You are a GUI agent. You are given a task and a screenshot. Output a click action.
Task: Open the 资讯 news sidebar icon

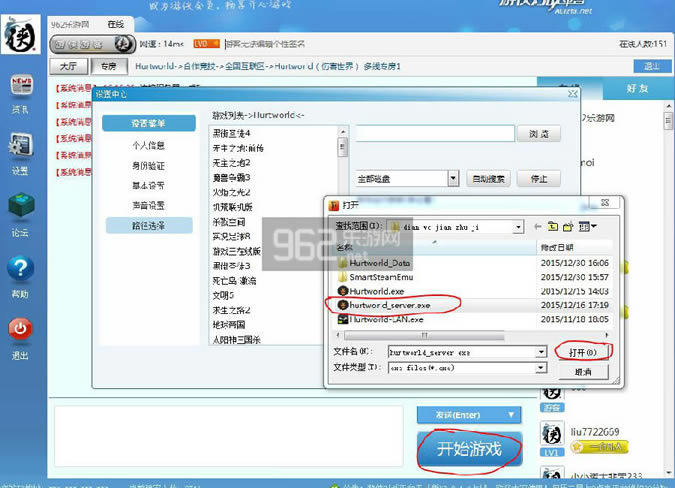pos(20,88)
